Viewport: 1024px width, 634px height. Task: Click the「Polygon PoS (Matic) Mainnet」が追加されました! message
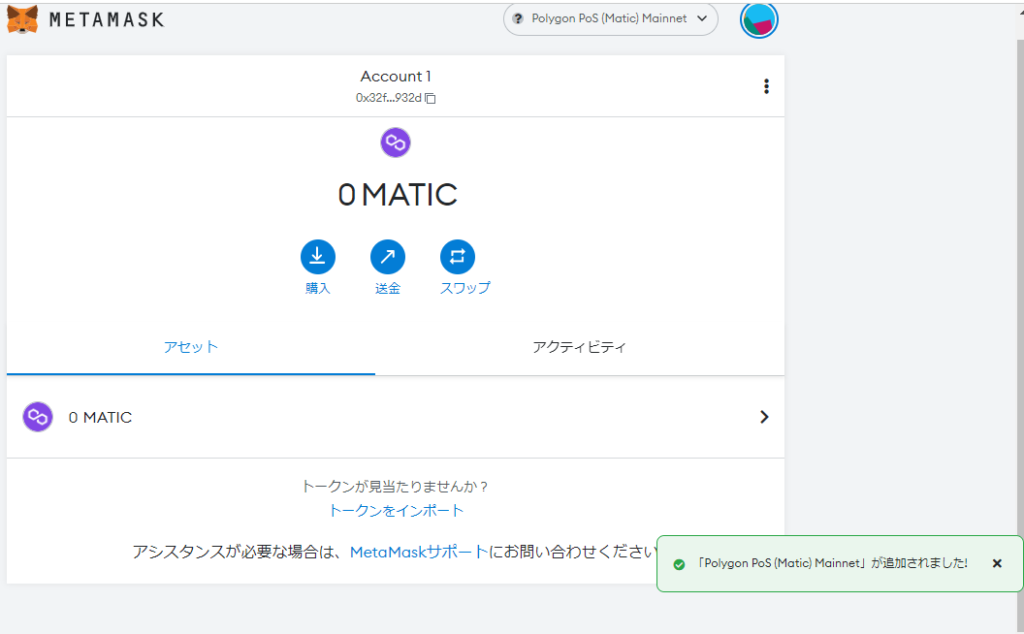[x=831, y=563]
